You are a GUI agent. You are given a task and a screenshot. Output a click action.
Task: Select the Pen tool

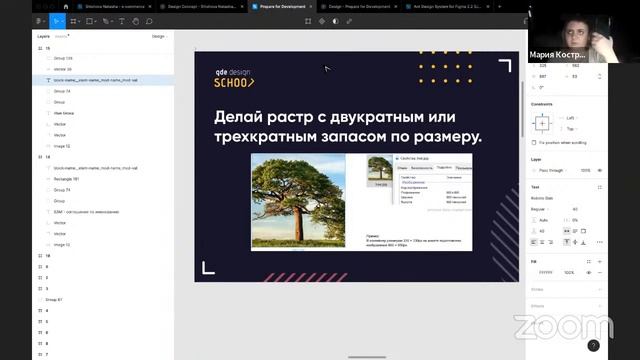click(x=105, y=21)
